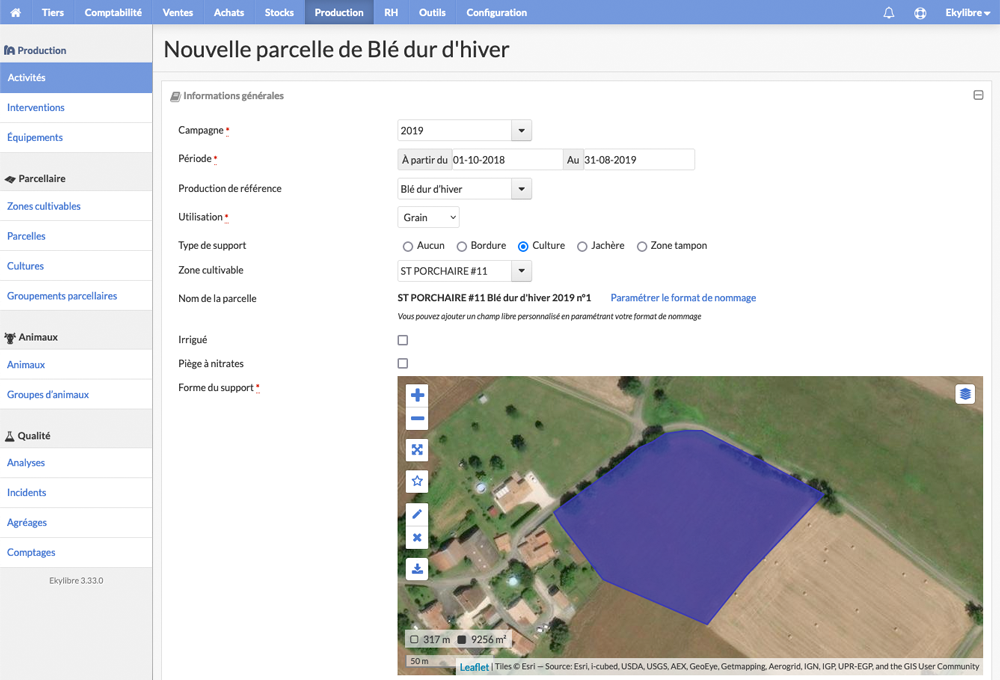Viewport: 1000px width, 680px height.
Task: Open the RH menu
Action: coord(391,12)
